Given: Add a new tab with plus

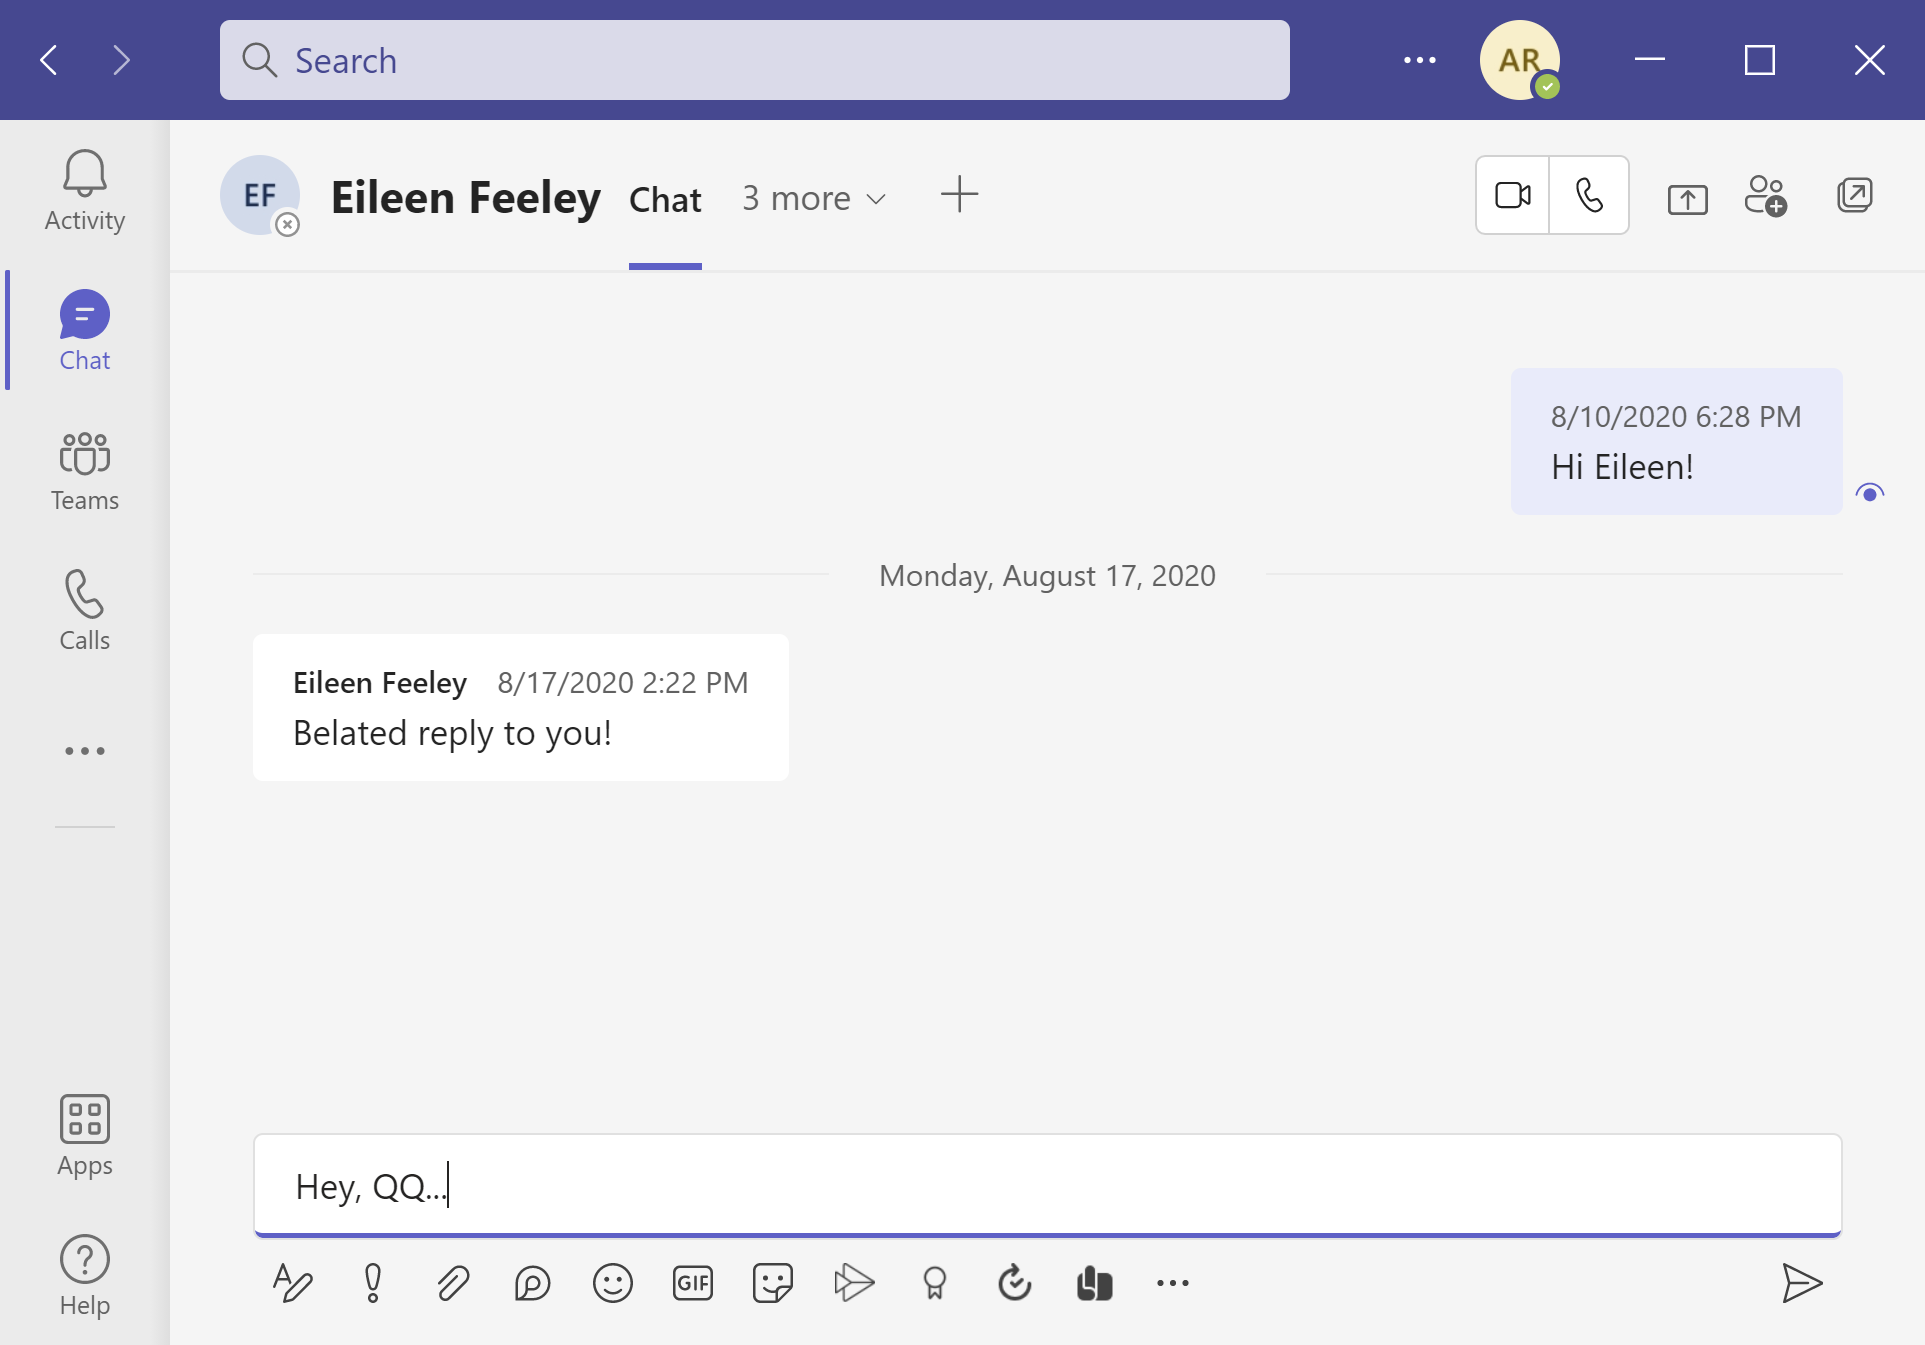Looking at the screenshot, I should click(x=959, y=195).
